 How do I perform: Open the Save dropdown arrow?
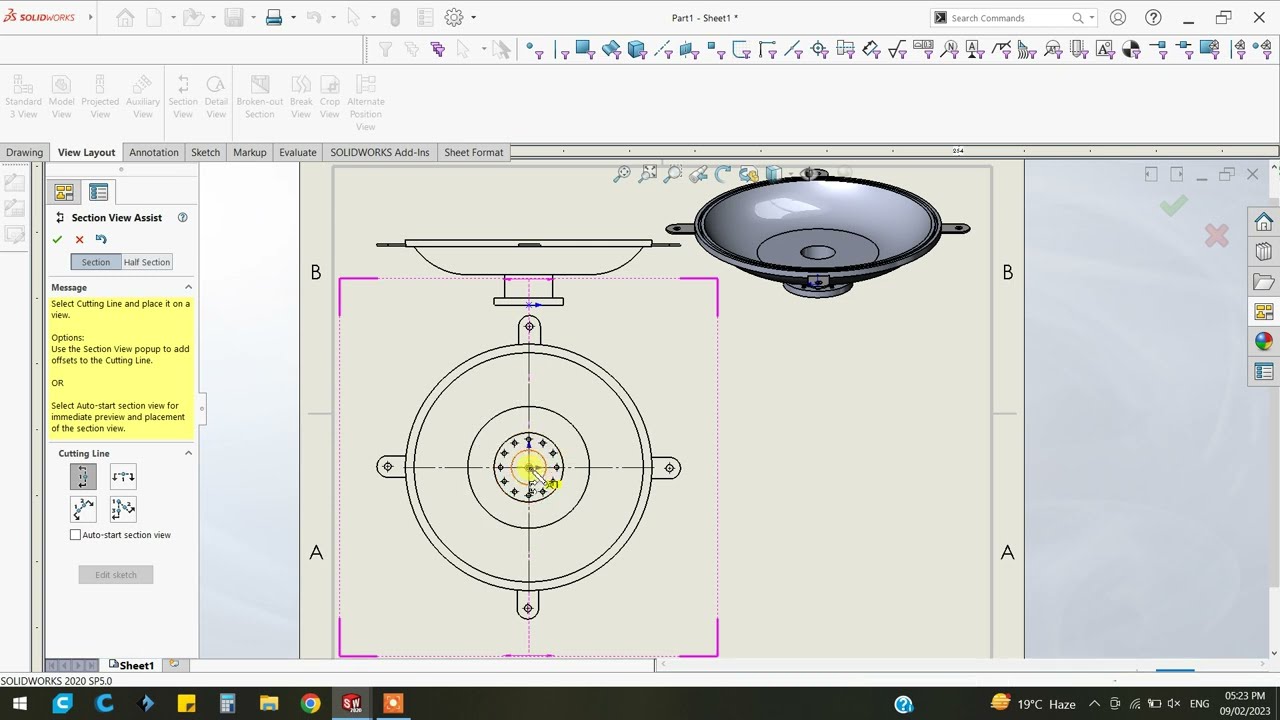253,18
